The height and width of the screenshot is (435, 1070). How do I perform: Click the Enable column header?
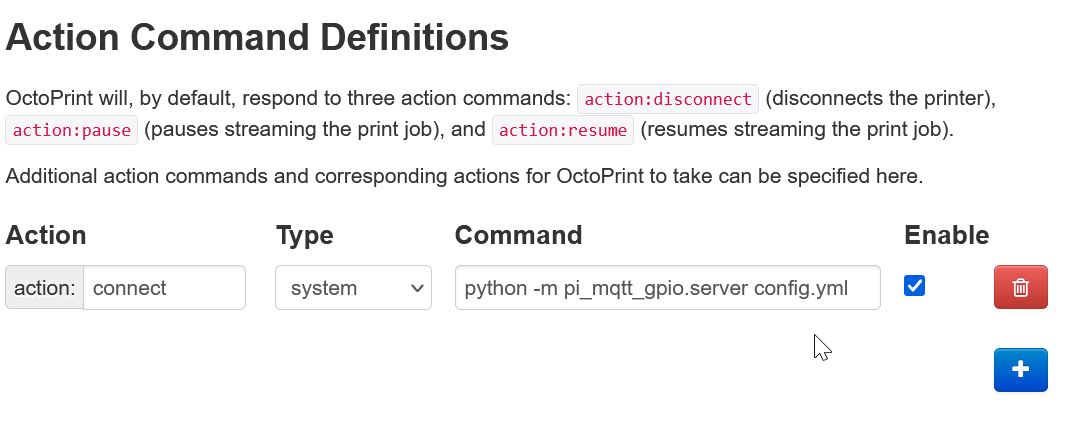click(x=946, y=235)
